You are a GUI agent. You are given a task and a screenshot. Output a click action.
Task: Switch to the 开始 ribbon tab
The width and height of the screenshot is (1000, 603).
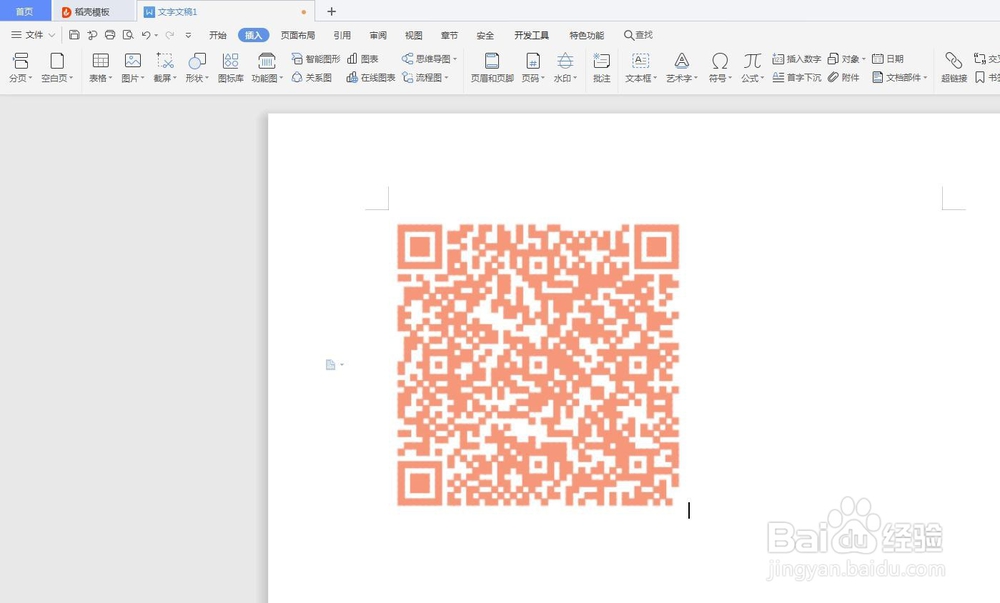[x=217, y=35]
